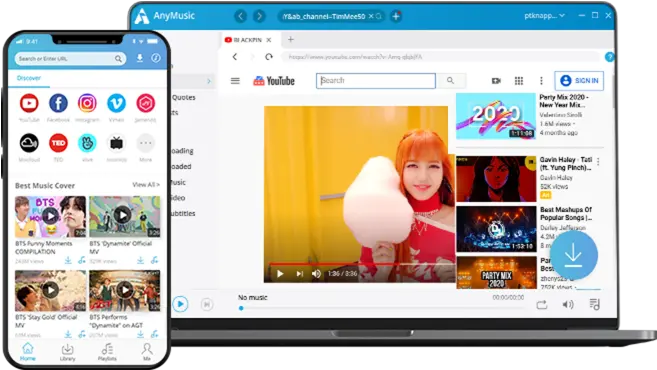Play BTS Funny Moments Compilation thumbnail
This screenshot has width=657, height=370.
(50, 216)
